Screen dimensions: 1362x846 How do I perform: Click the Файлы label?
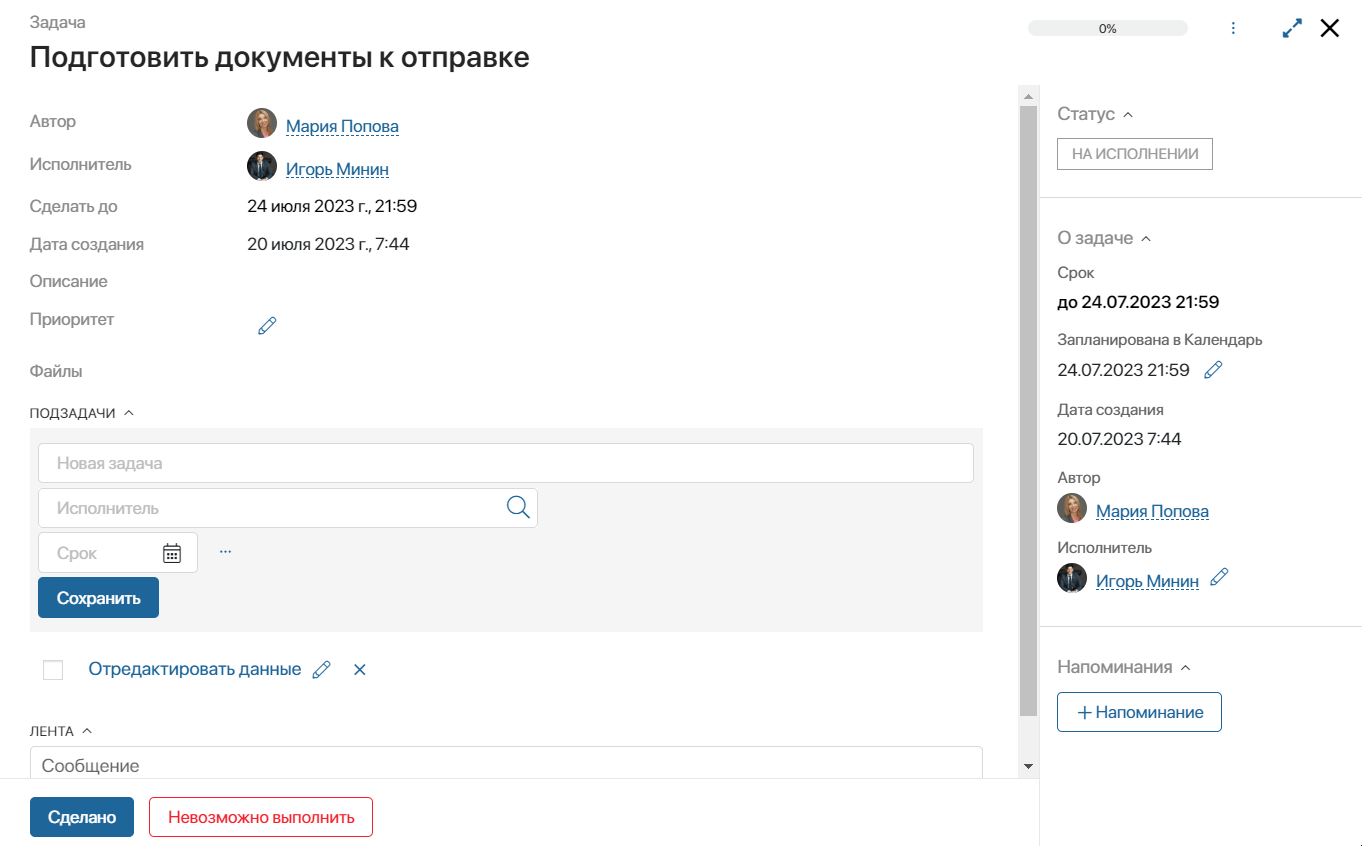click(x=56, y=371)
